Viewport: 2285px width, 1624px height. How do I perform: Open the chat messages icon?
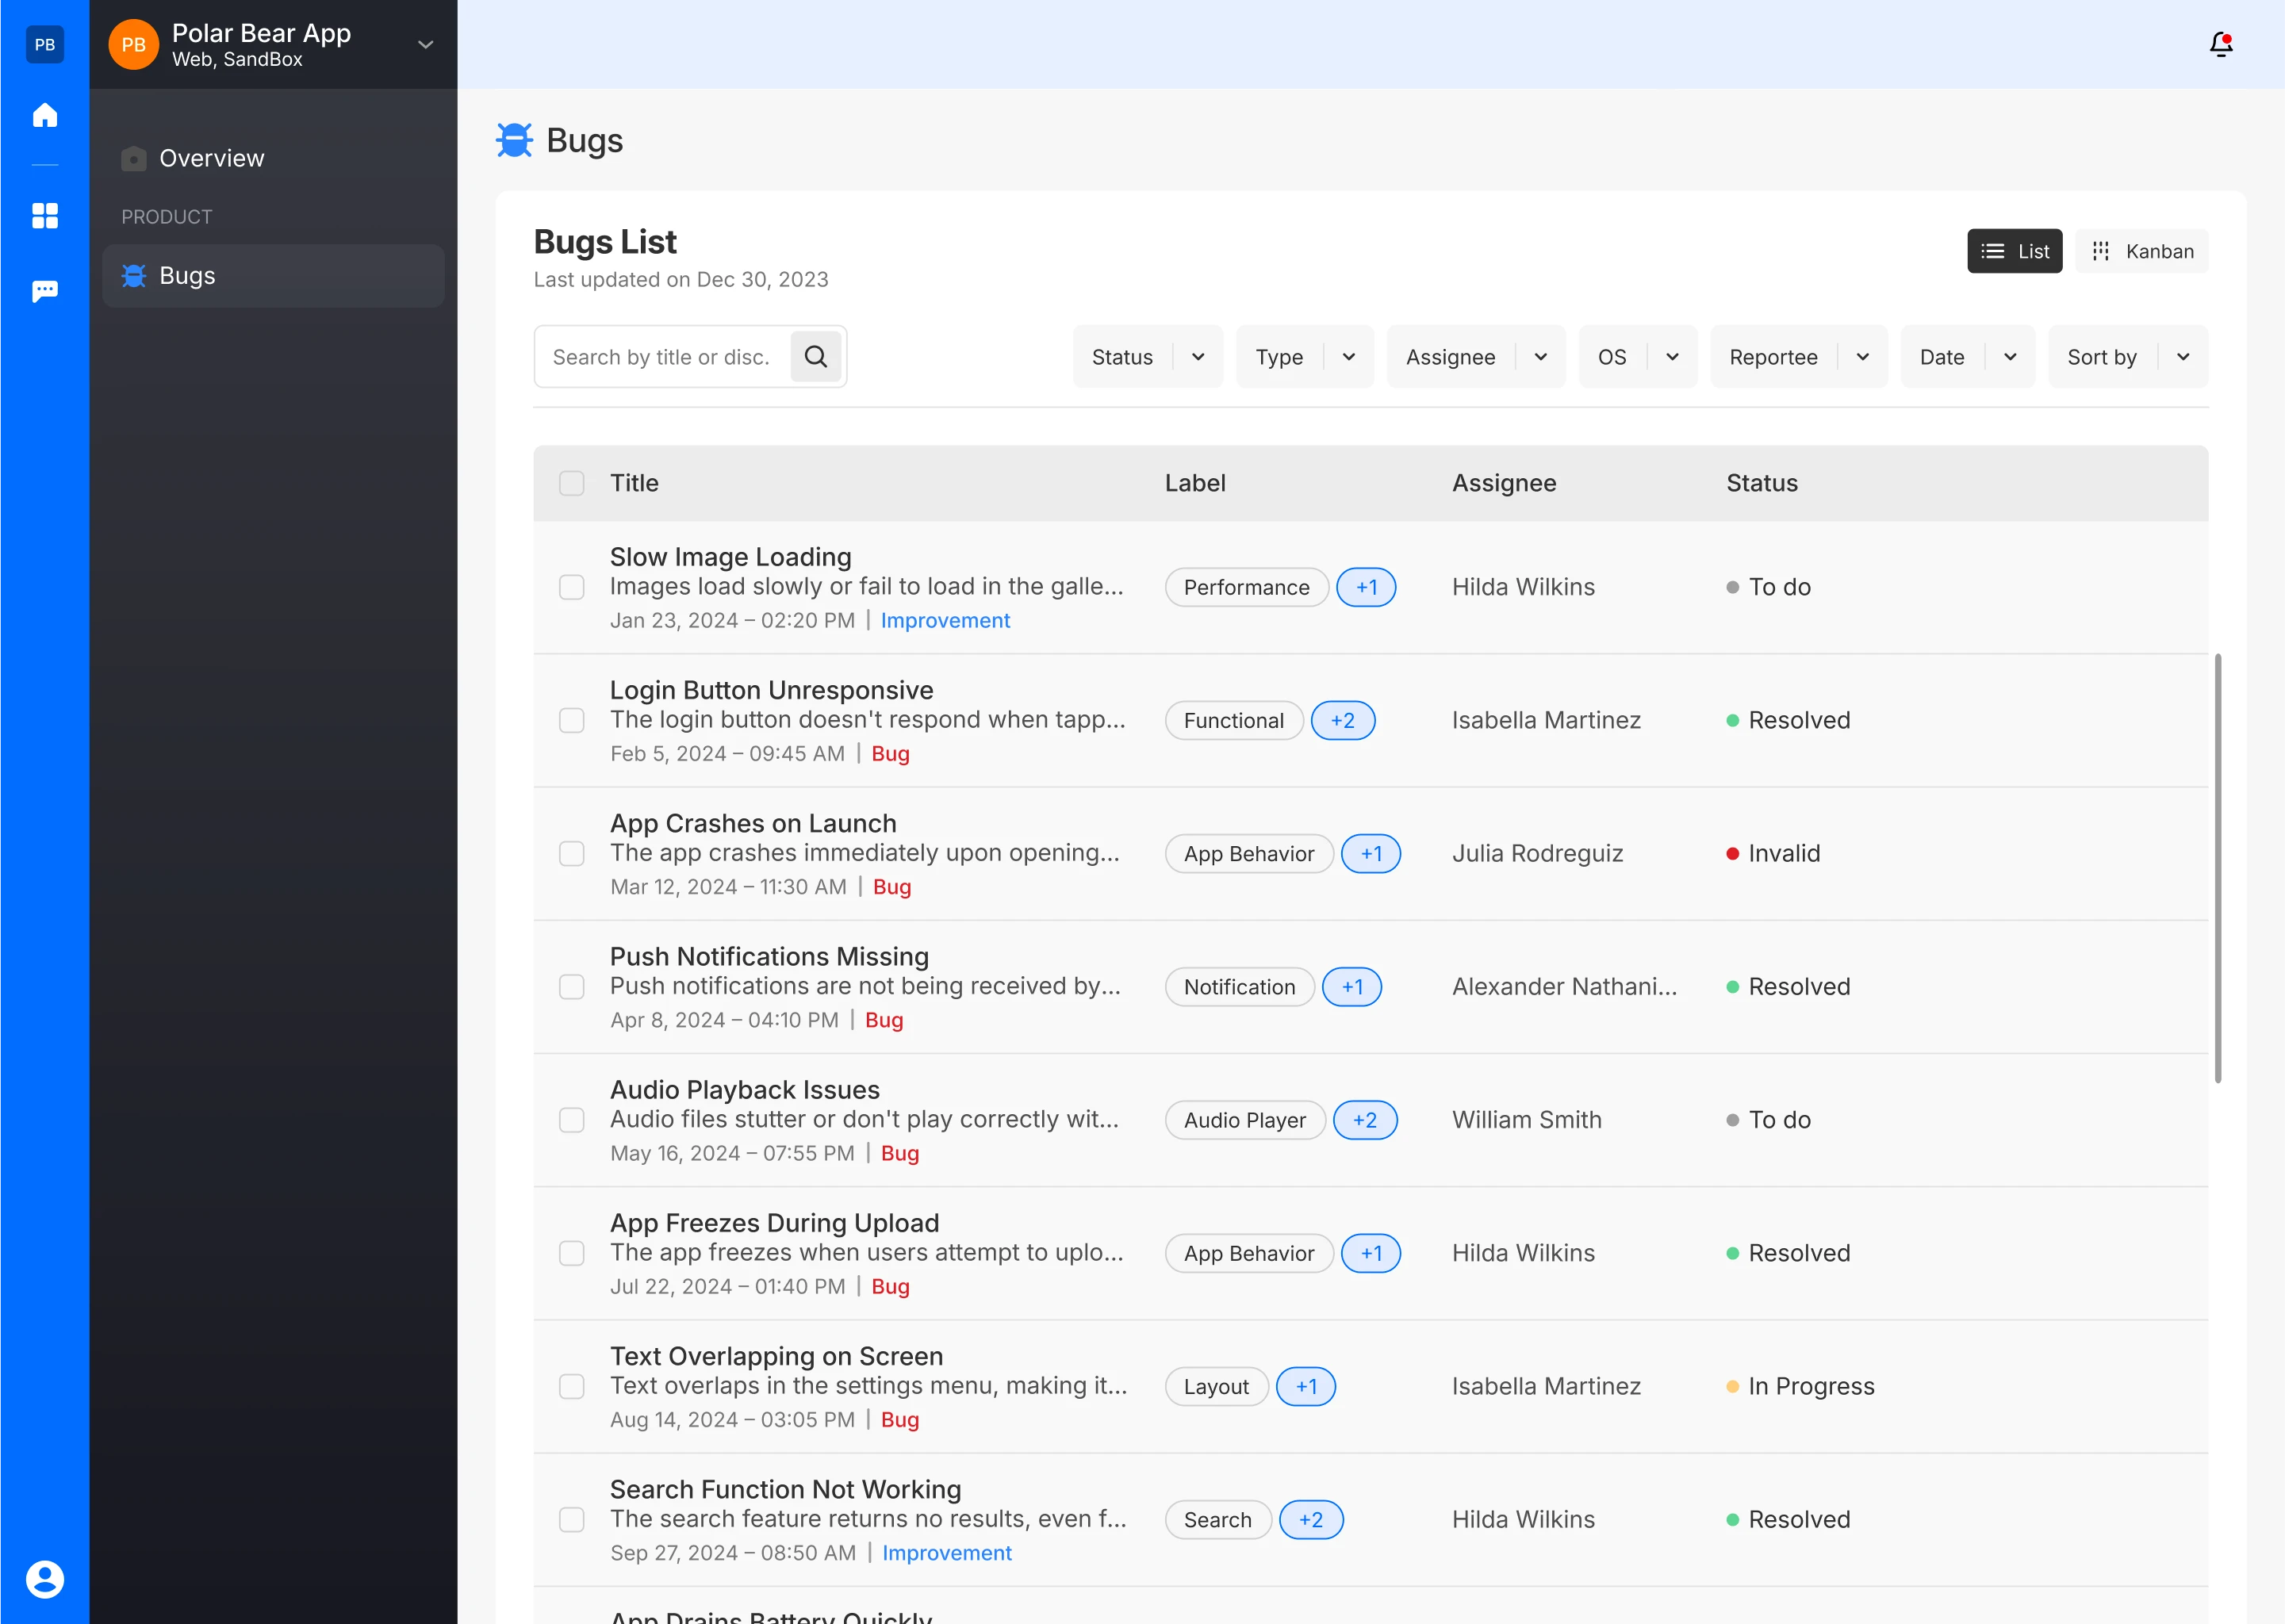pos(45,291)
